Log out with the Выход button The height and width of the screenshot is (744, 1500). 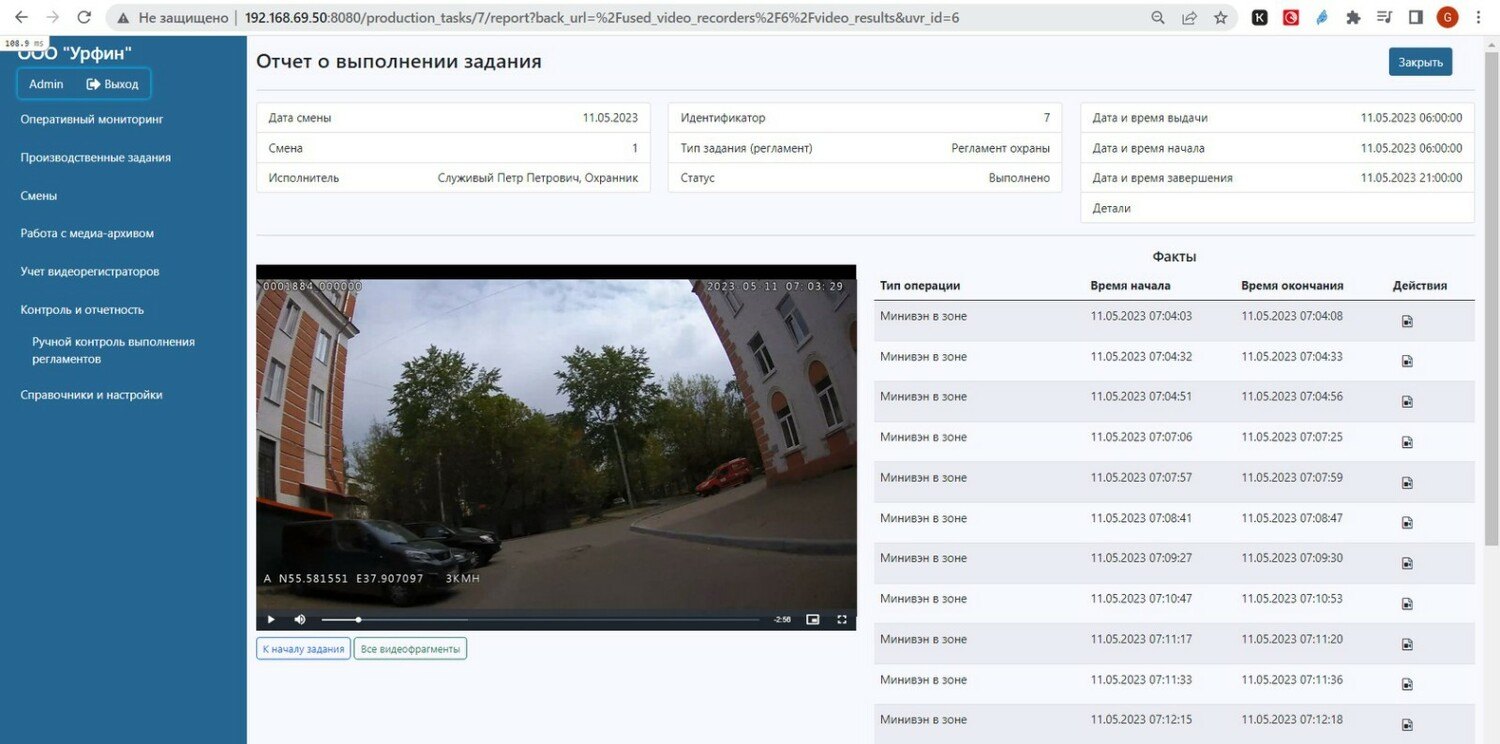coord(112,84)
